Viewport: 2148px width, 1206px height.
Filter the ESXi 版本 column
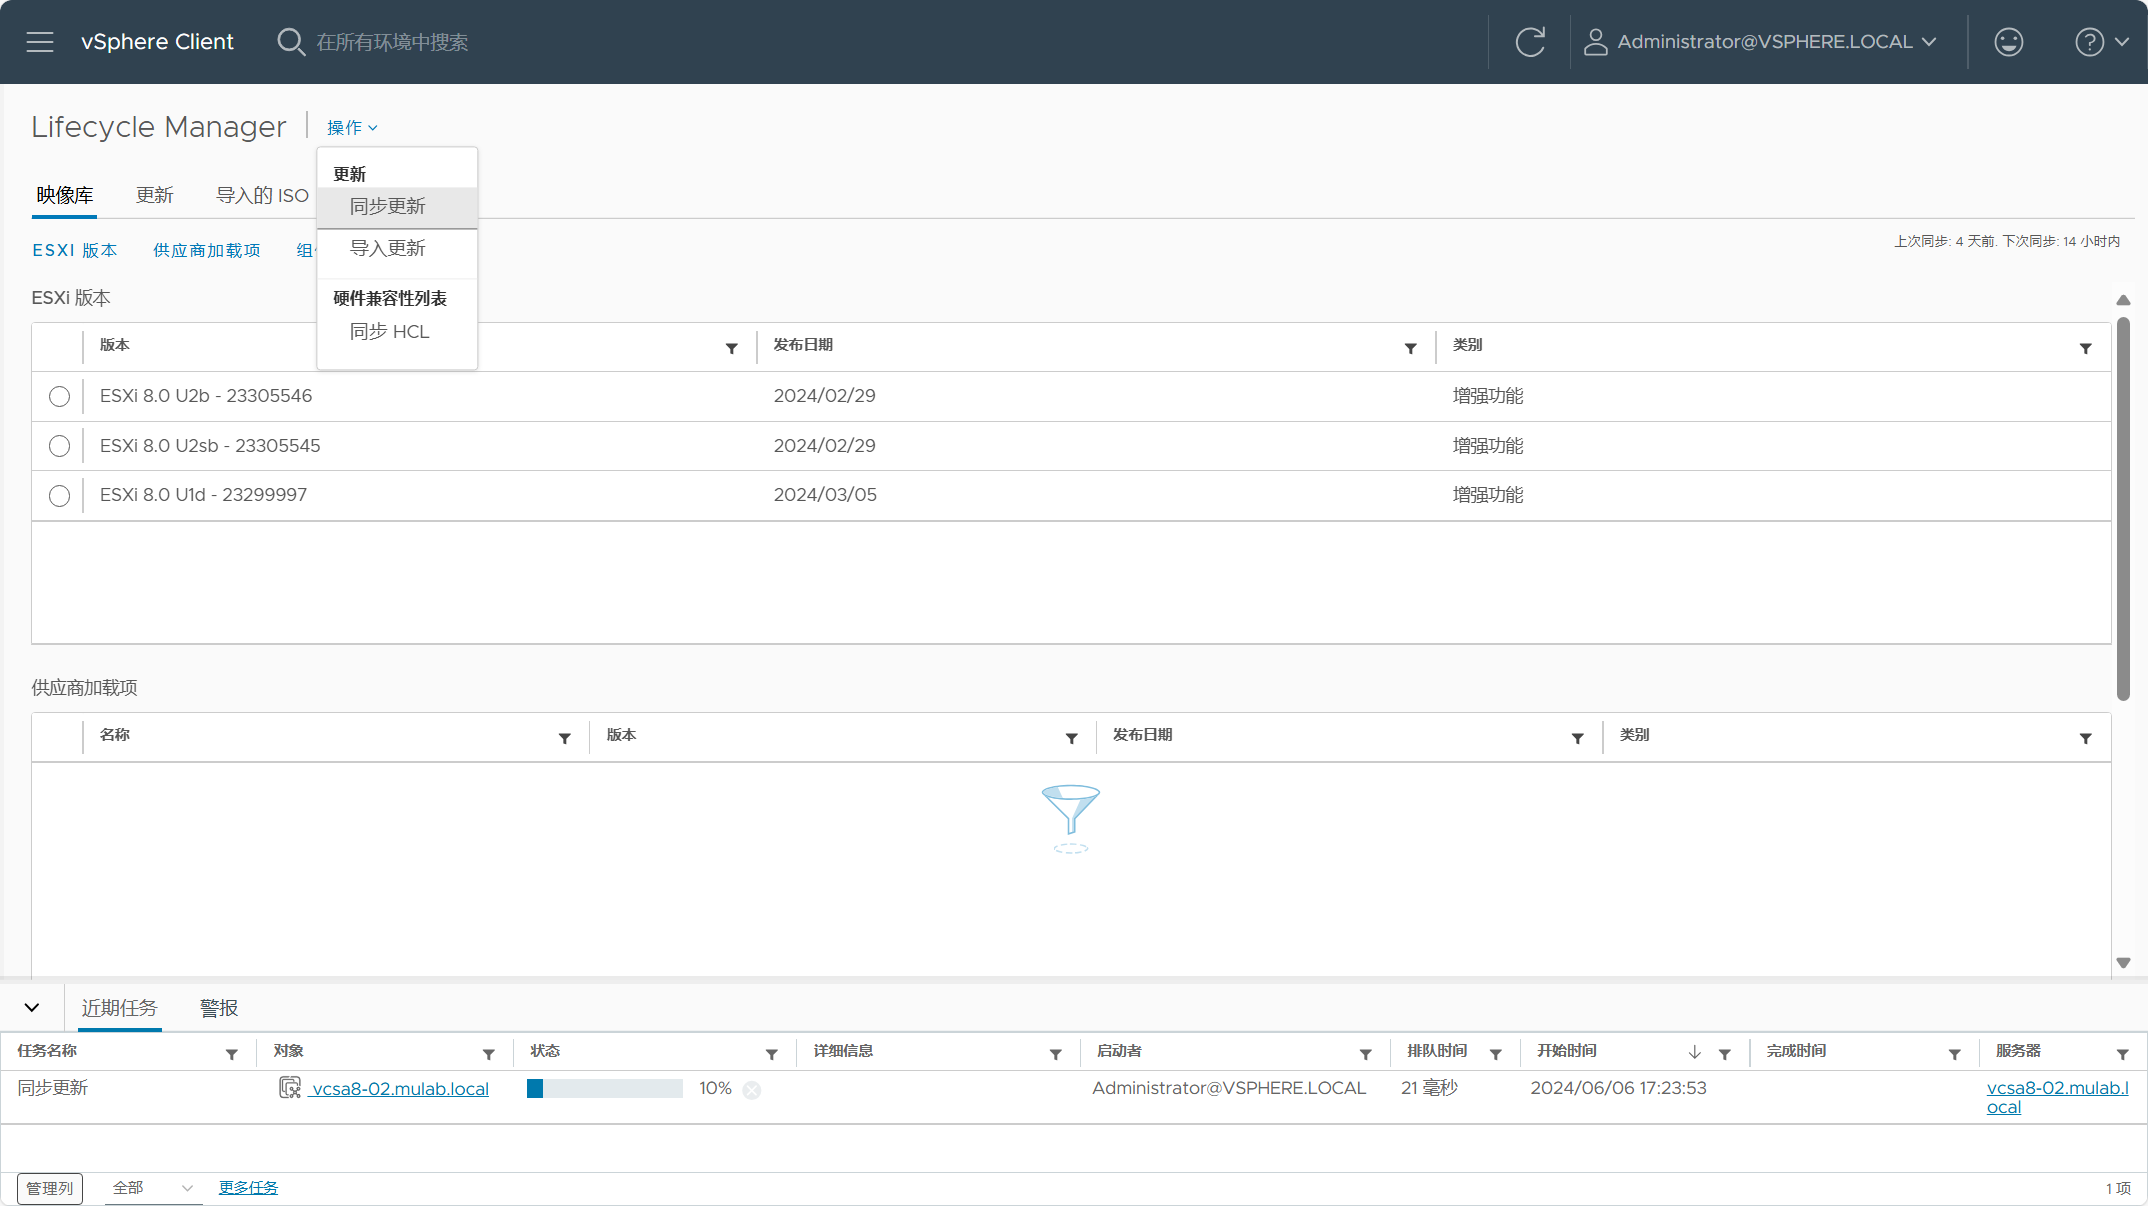tap(732, 348)
